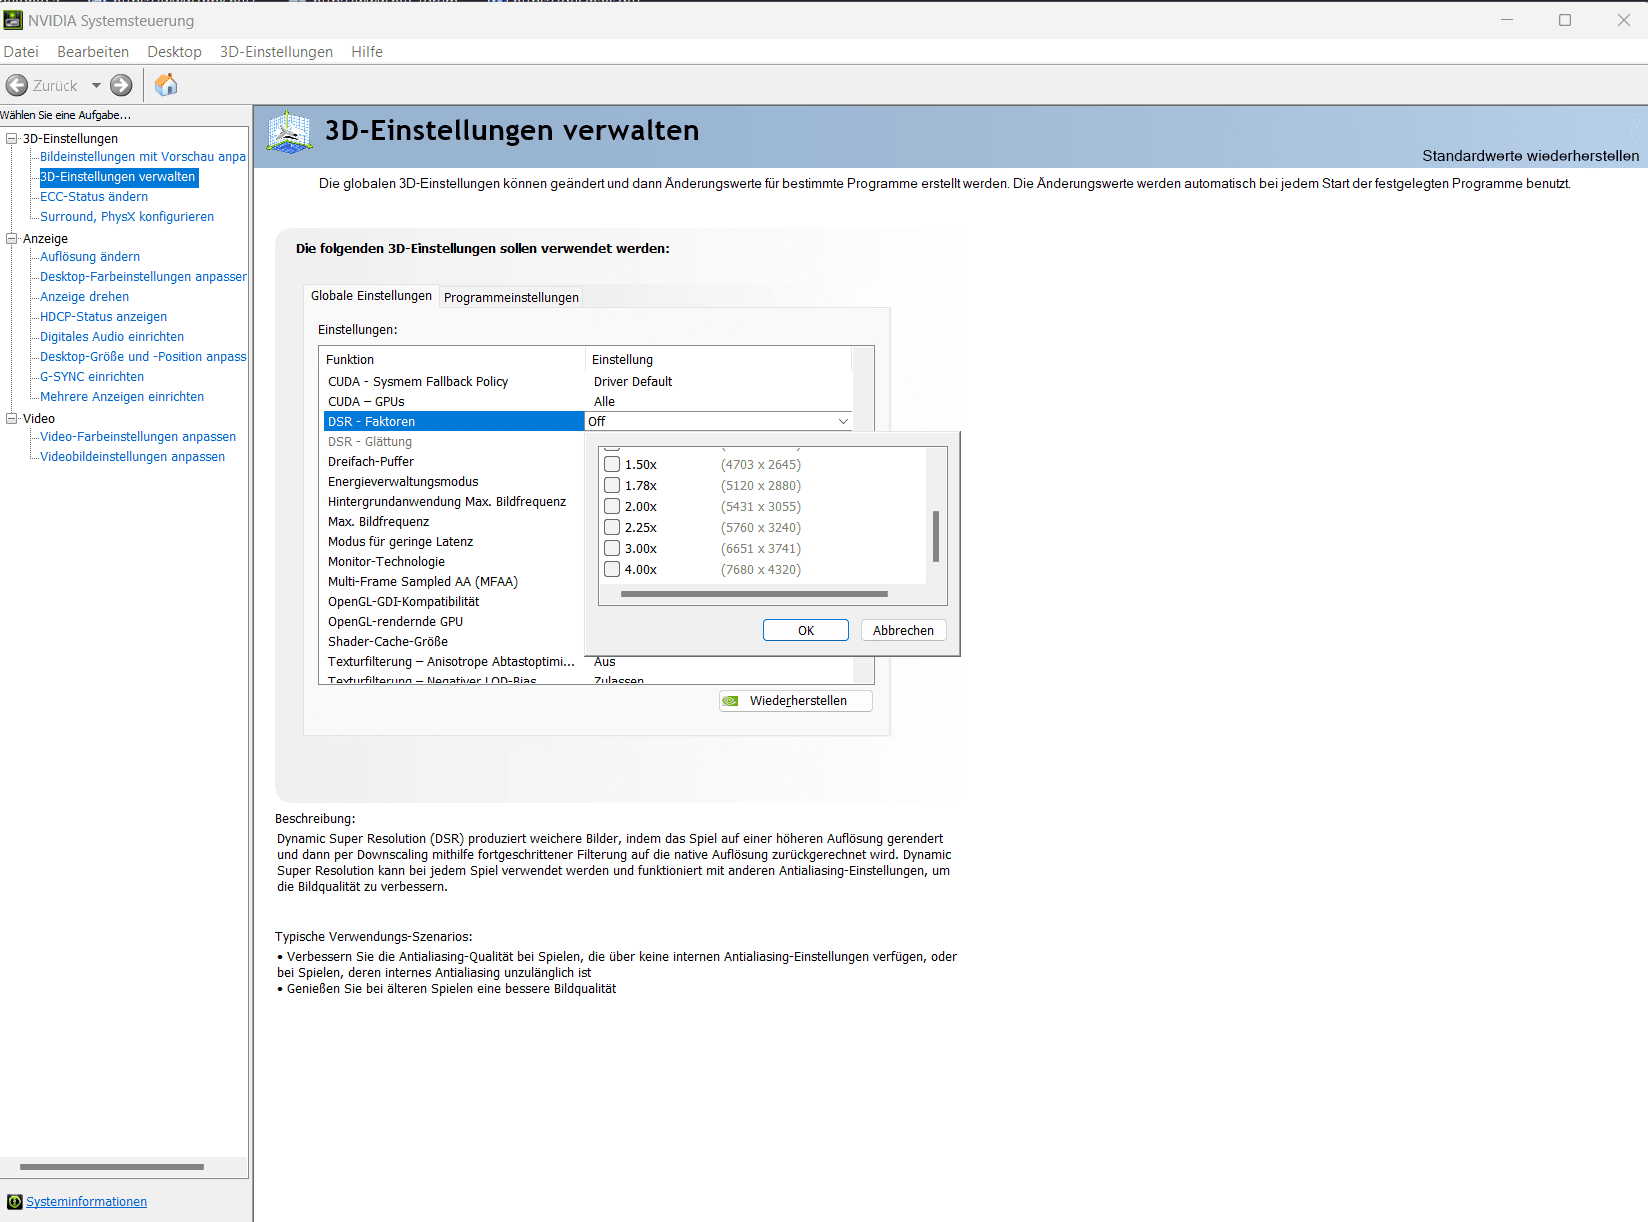Click the Wiederherstellen button

(796, 701)
